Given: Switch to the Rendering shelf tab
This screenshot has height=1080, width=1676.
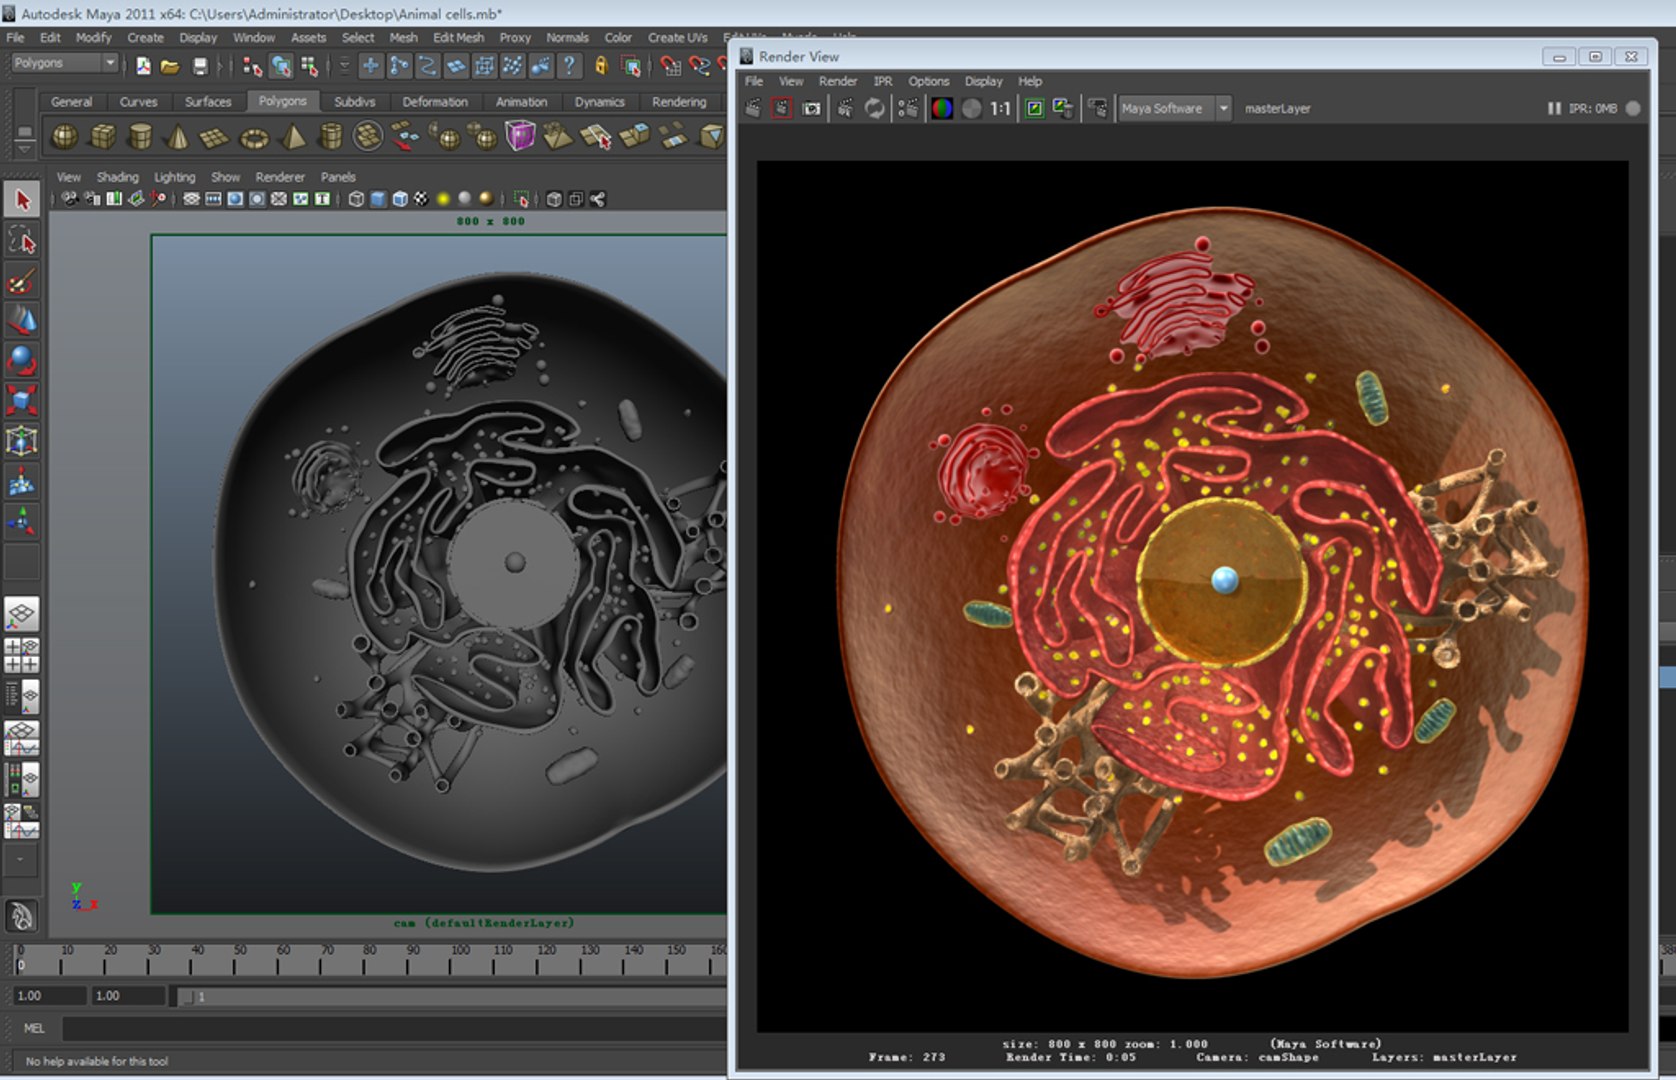Looking at the screenshot, I should click(x=679, y=102).
